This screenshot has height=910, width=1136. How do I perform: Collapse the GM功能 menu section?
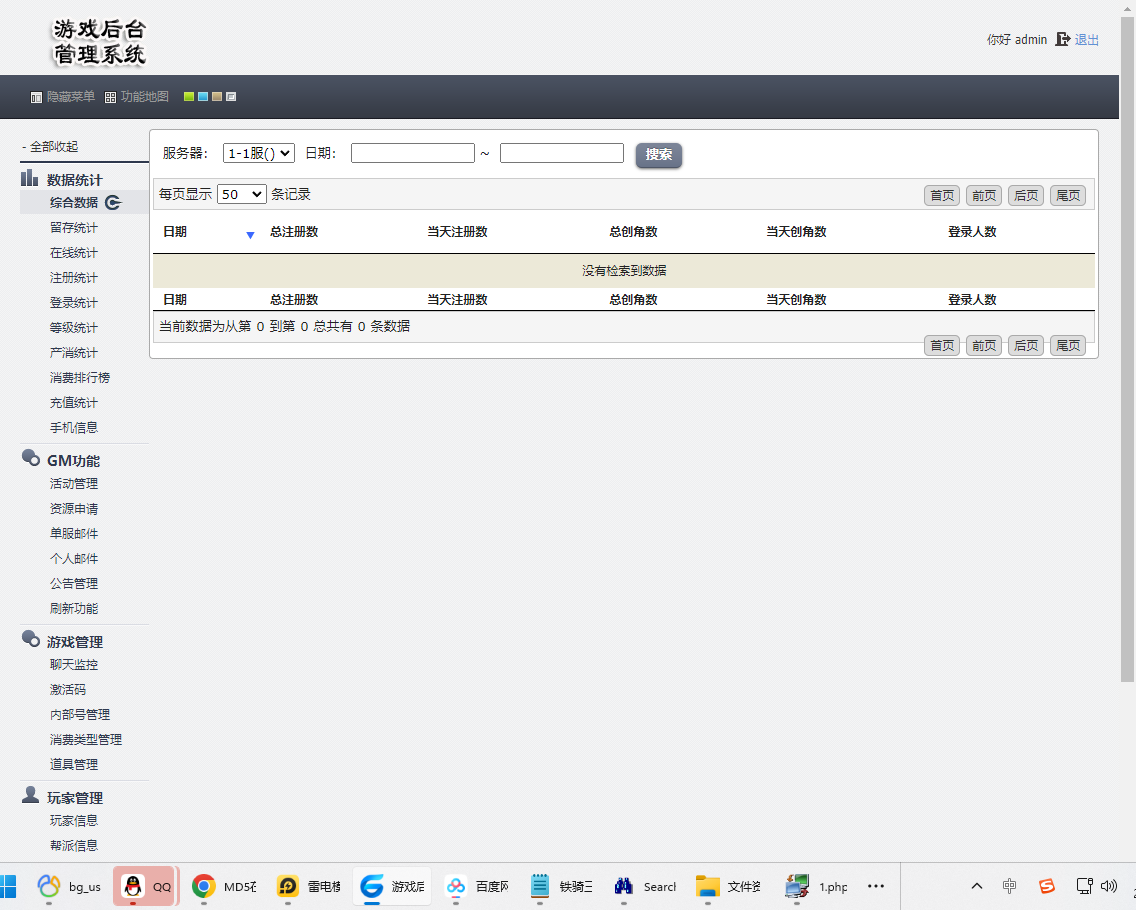(73, 461)
